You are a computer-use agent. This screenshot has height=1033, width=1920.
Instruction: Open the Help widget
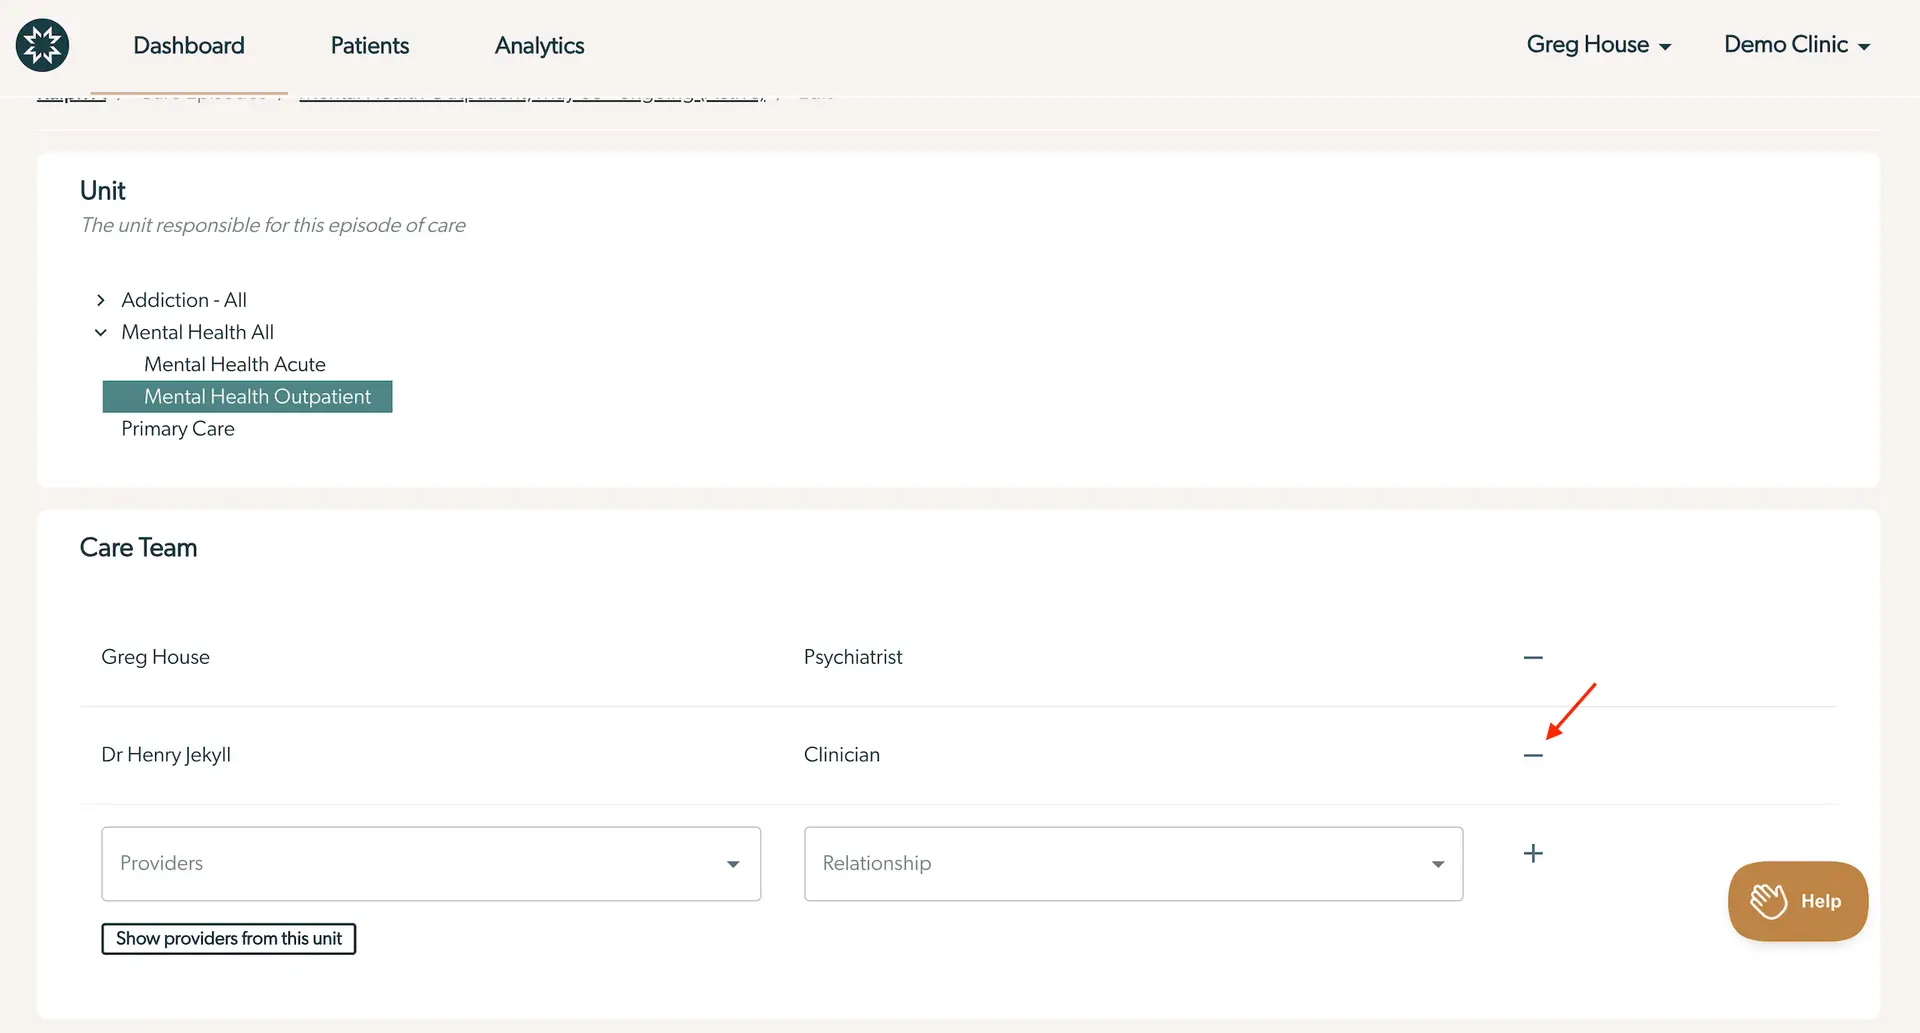[x=1797, y=900]
